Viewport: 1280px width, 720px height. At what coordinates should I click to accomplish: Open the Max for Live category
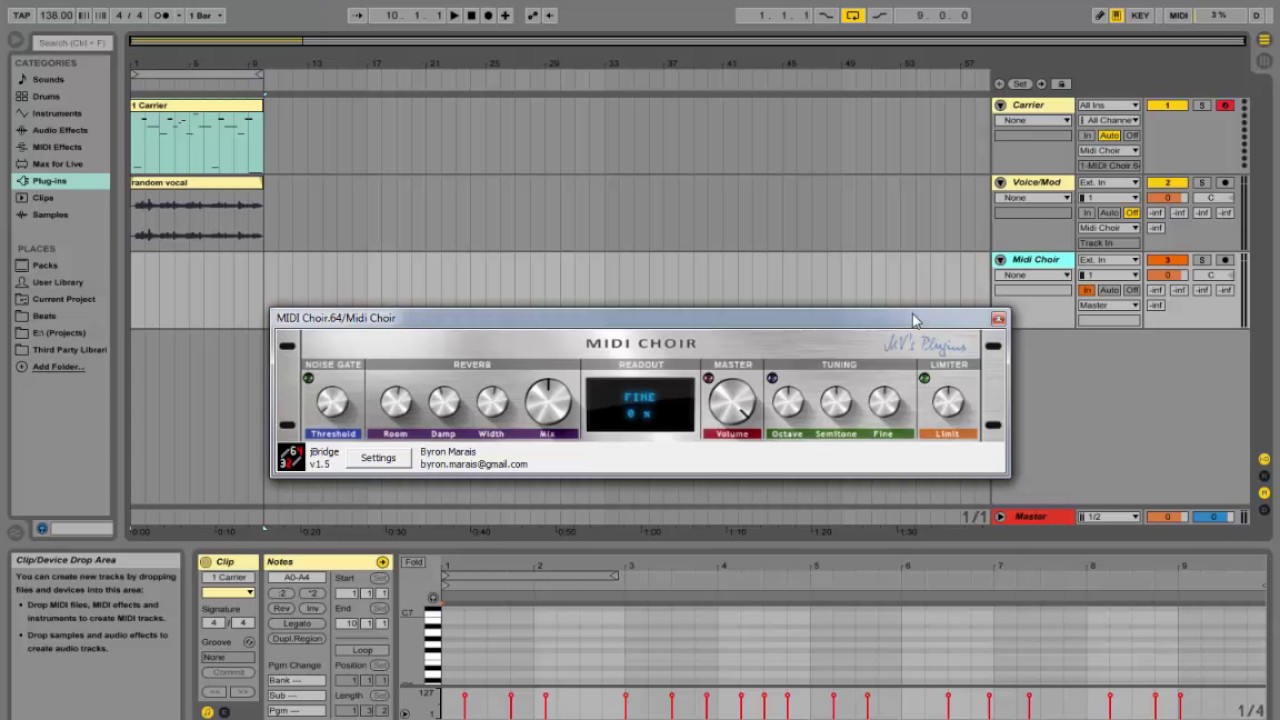tap(58, 164)
